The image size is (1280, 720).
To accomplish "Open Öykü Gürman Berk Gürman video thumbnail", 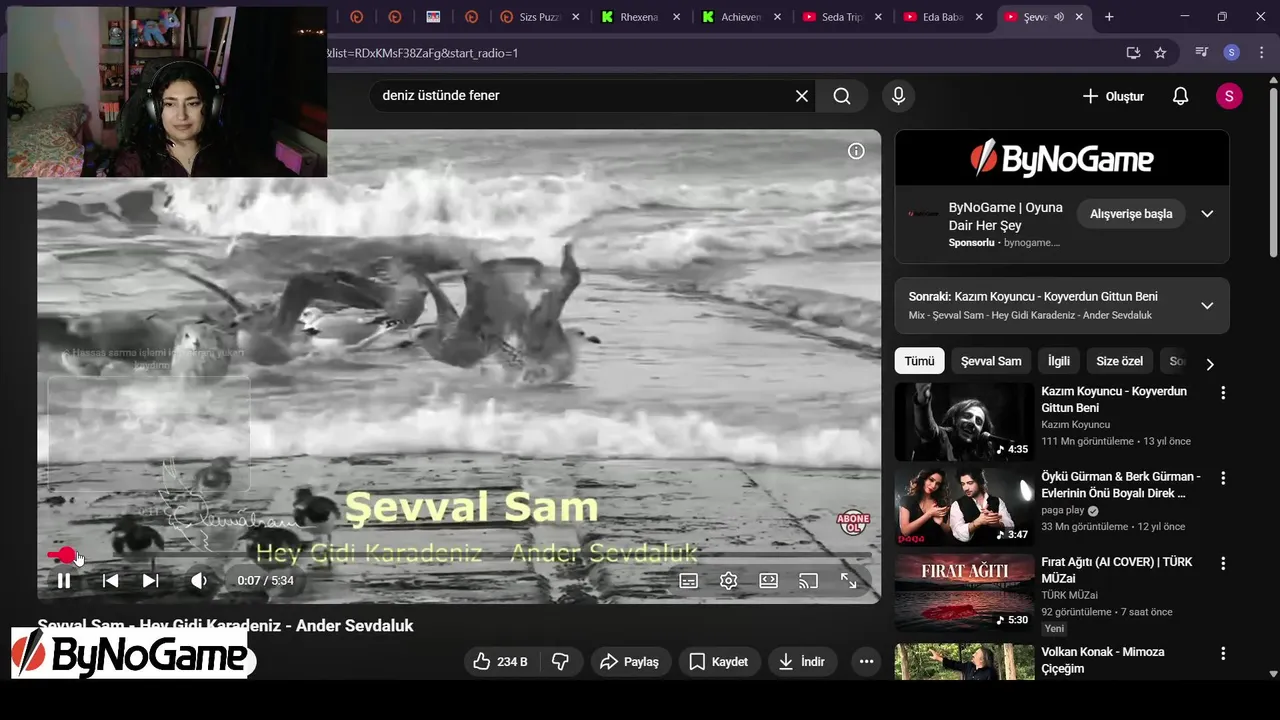I will [x=964, y=507].
